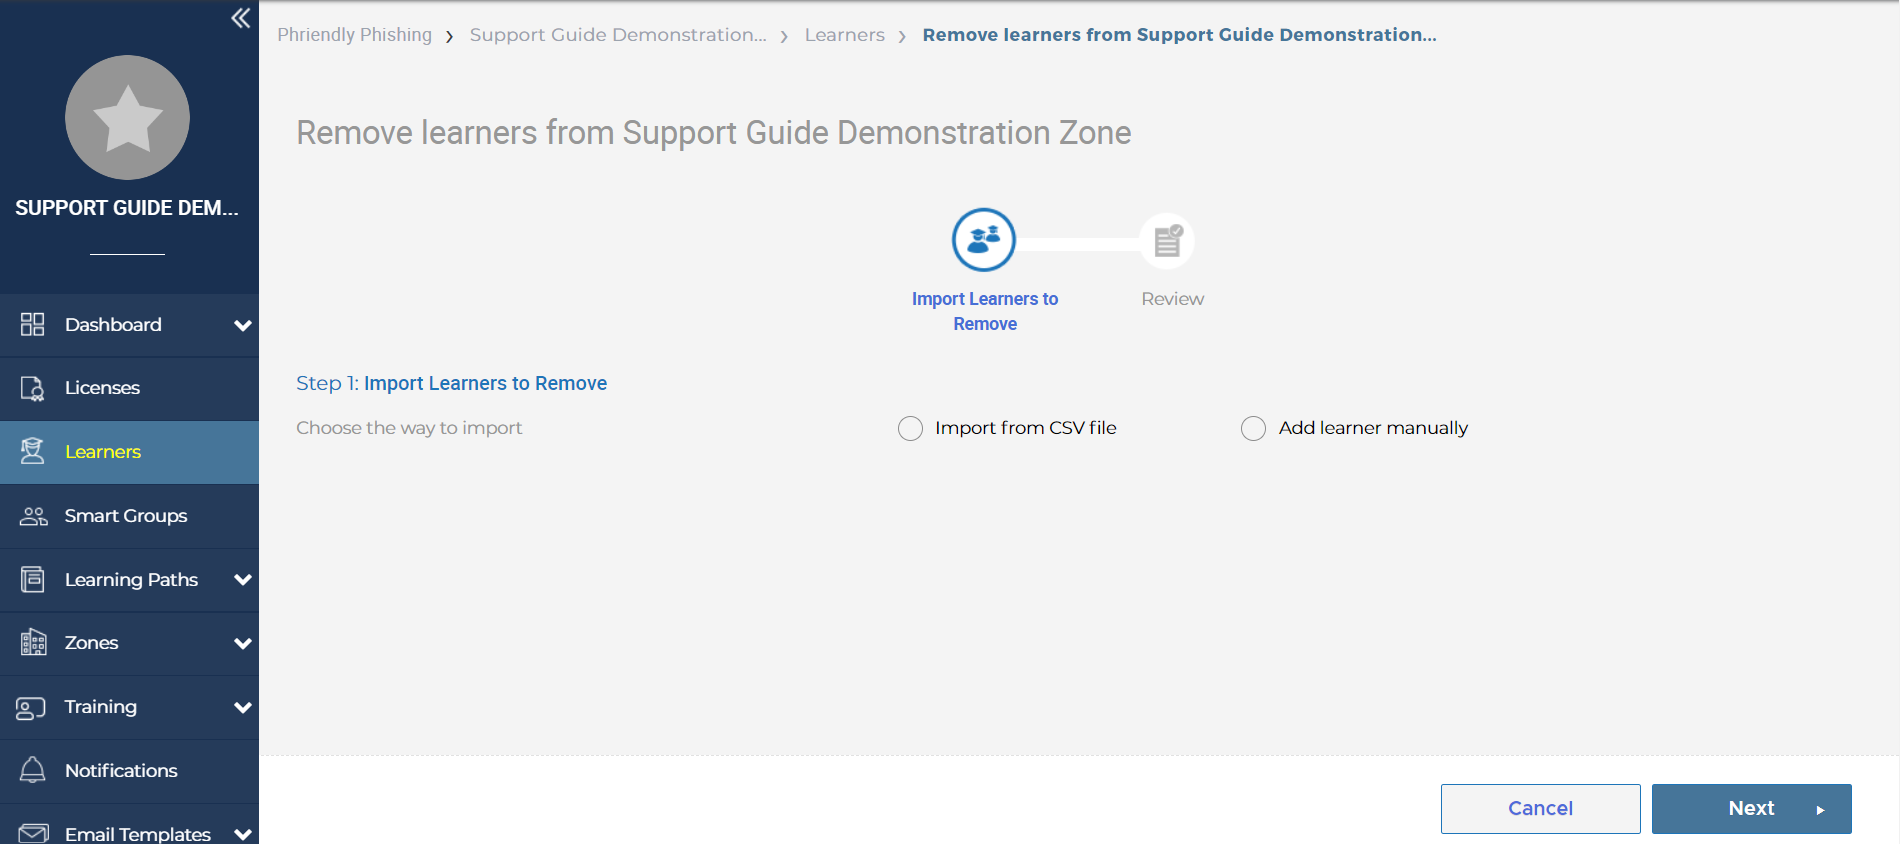
Task: Click the Import Learners to Remove step label
Action: pyautogui.click(x=985, y=311)
